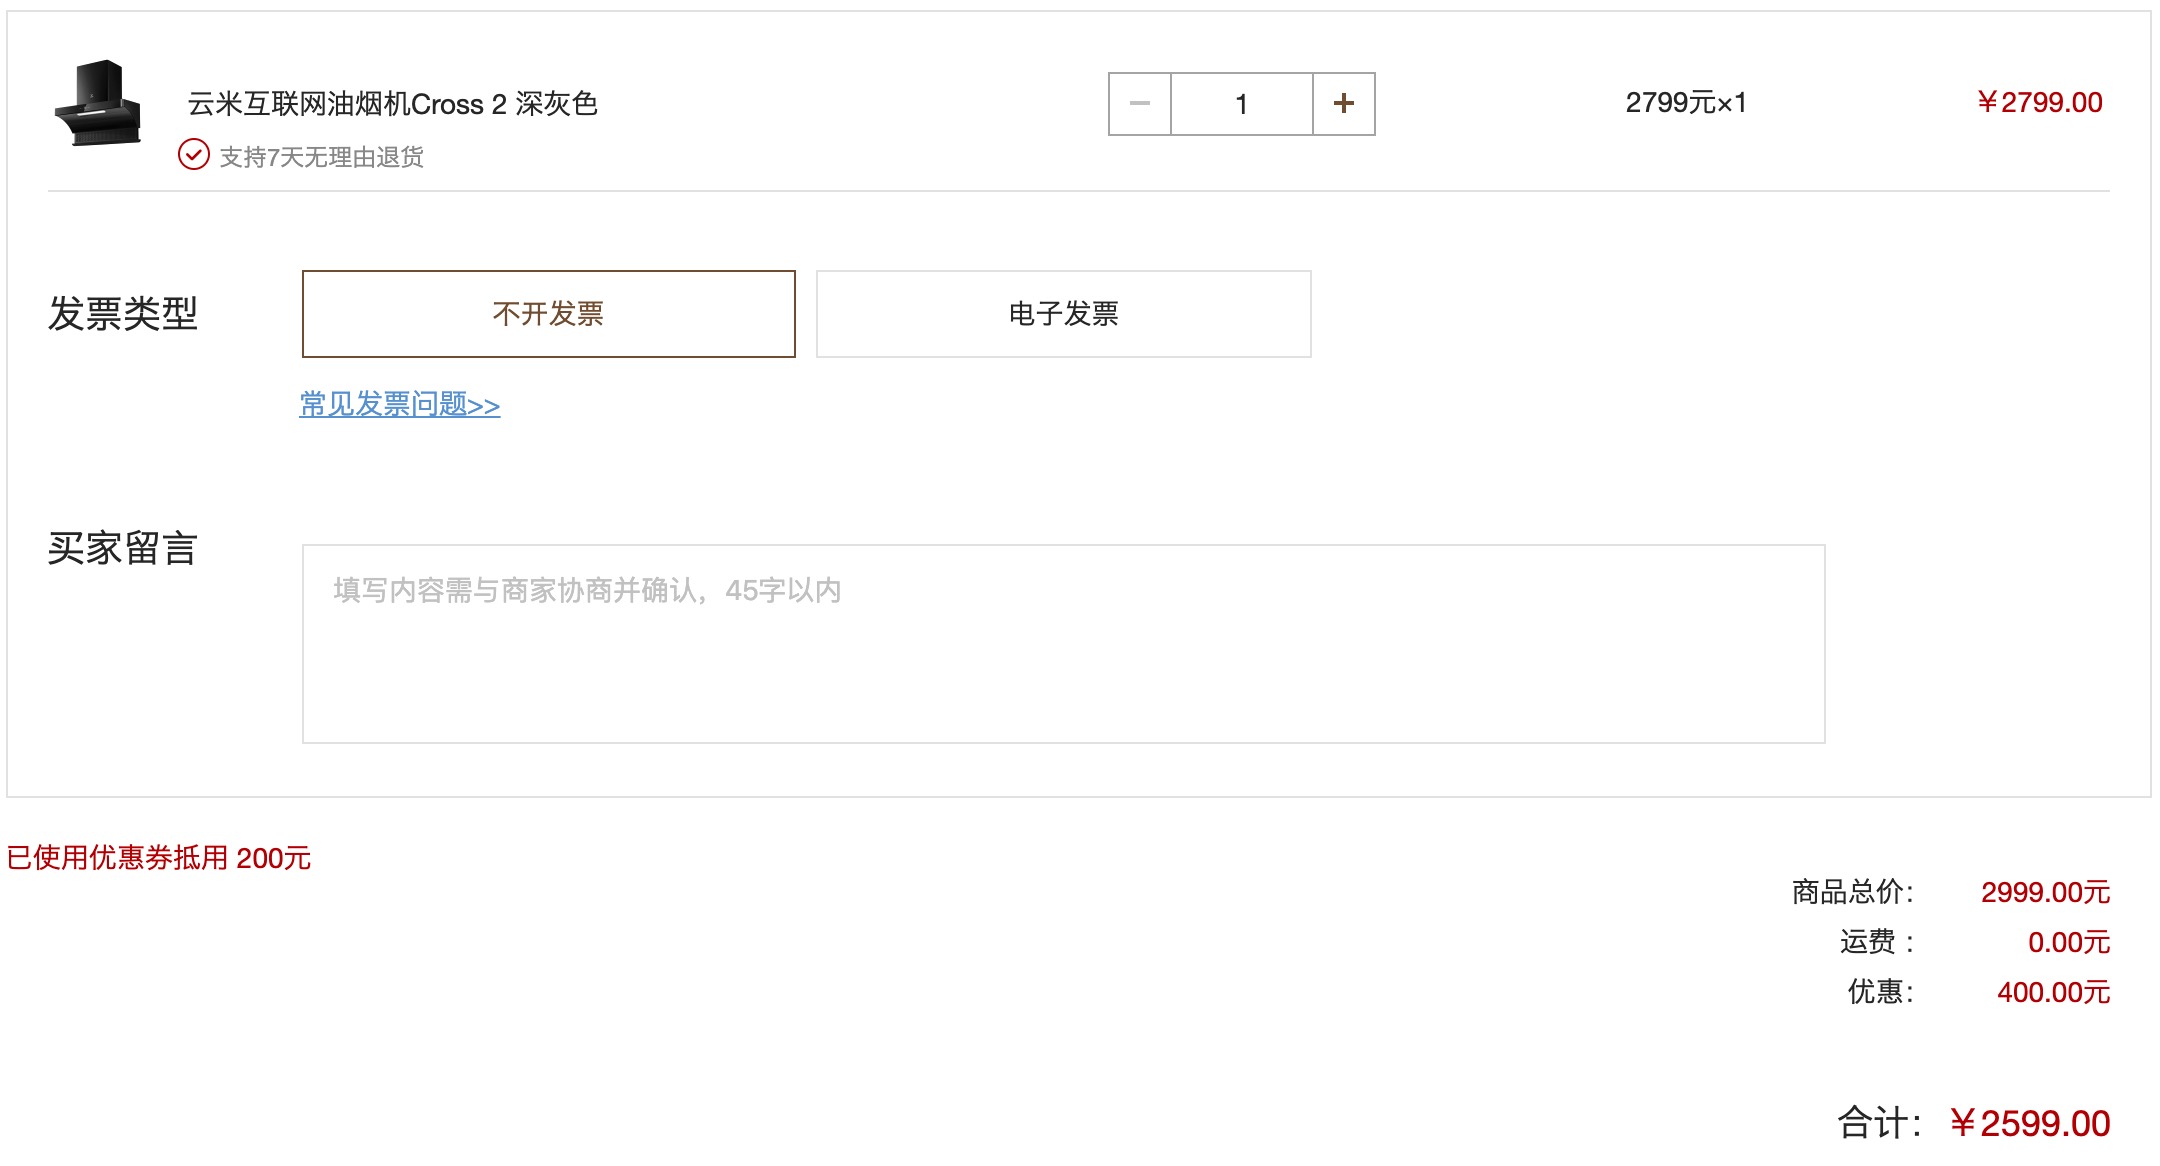Click the coupon notice 已使用优惠券抵用 200元

click(159, 858)
